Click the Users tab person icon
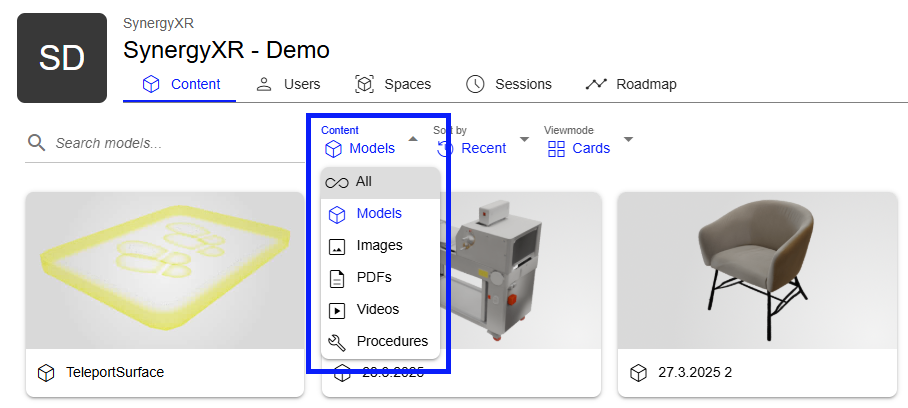This screenshot has height=408, width=908. 264,84
